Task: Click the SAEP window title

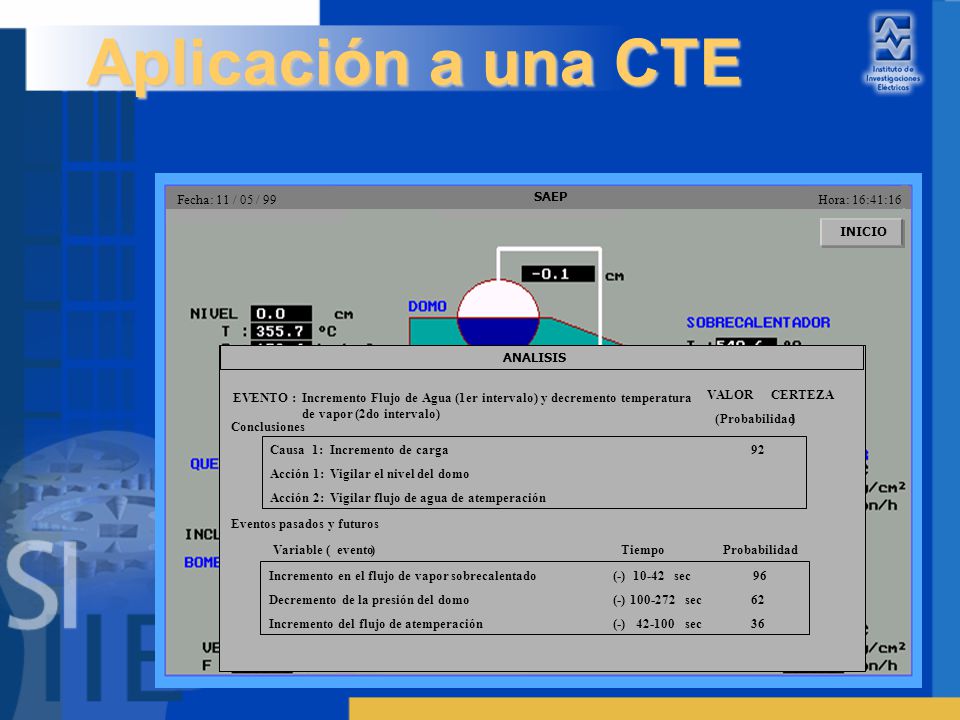Action: pos(550,197)
